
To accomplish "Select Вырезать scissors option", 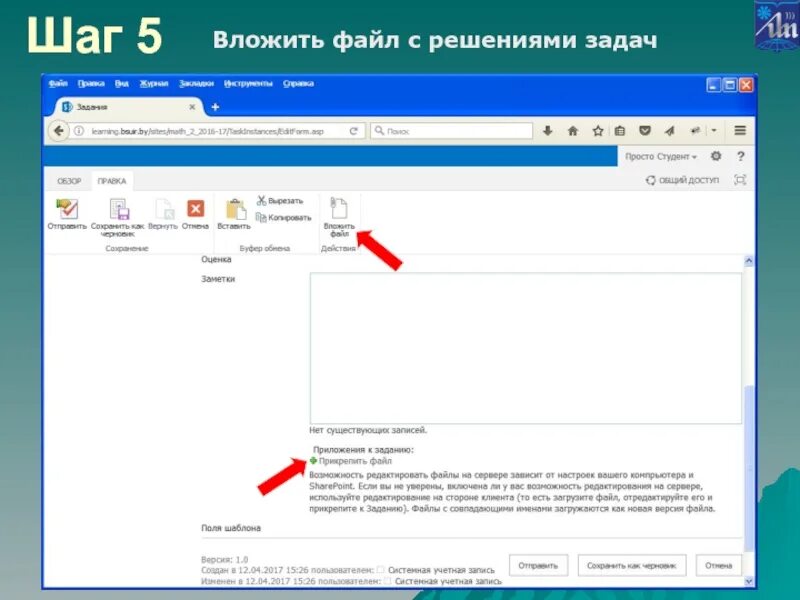I will (280, 201).
